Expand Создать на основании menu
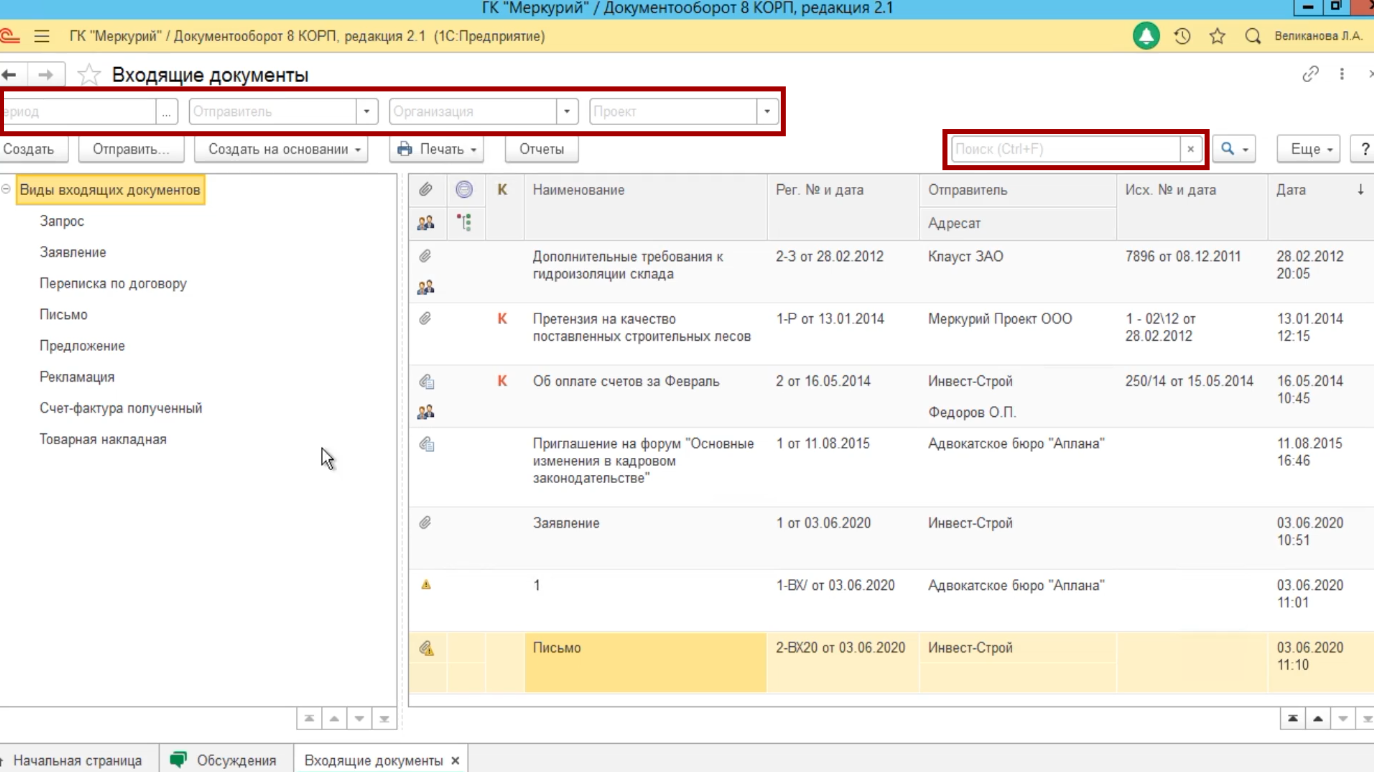Image resolution: width=1374 pixels, height=772 pixels. click(x=281, y=149)
